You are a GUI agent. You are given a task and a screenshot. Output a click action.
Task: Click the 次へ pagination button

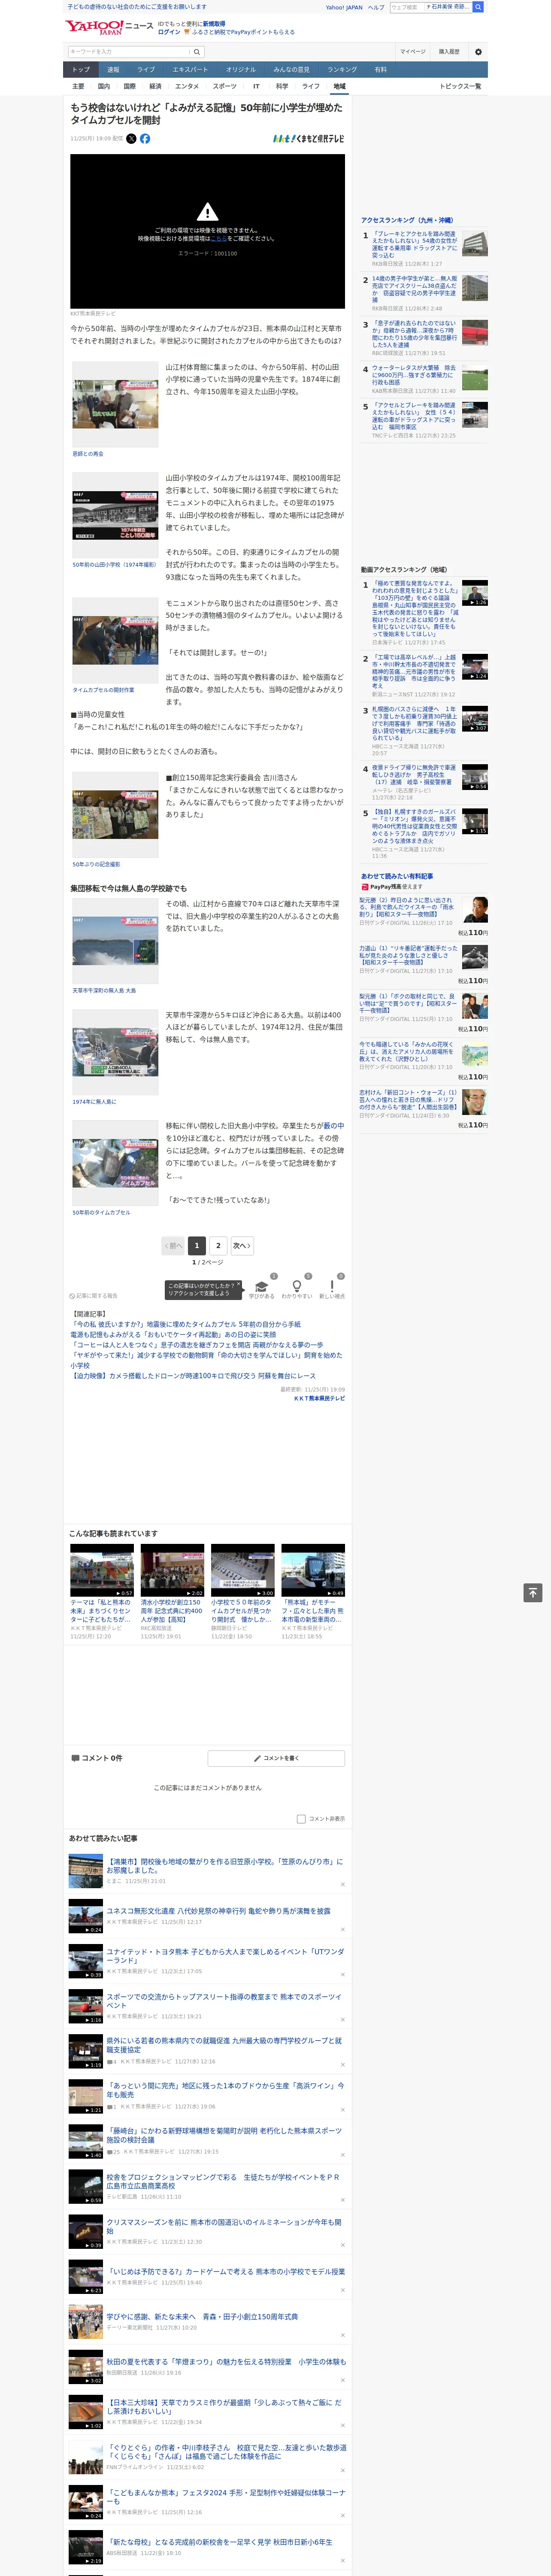242,1246
